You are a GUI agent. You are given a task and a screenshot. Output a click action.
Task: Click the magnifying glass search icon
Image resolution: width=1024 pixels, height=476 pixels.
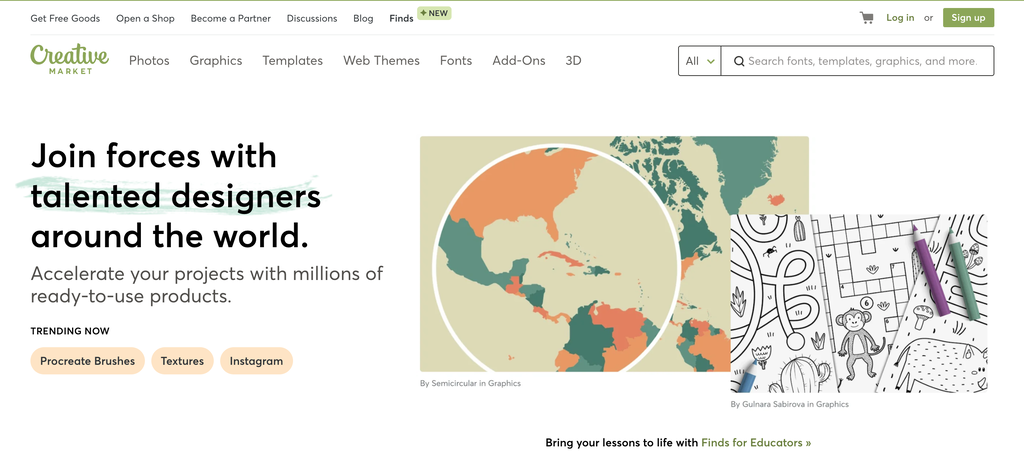coord(739,61)
